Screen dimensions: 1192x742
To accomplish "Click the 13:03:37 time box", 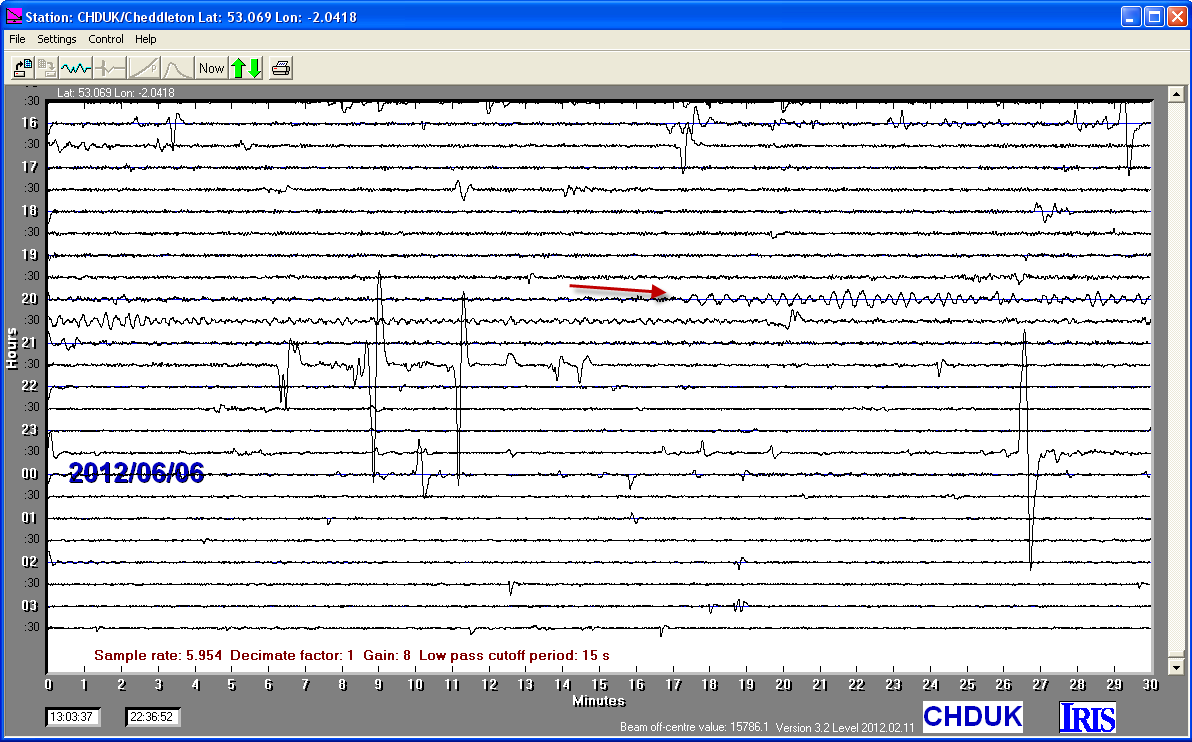I will coord(71,716).
